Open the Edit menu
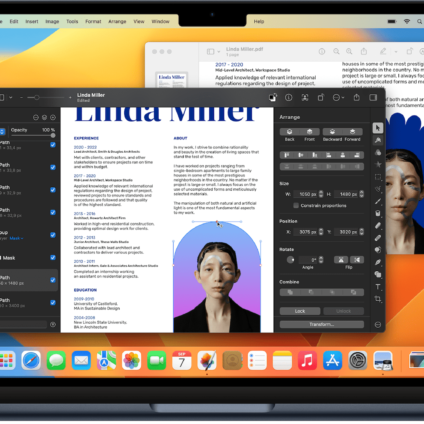The width and height of the screenshot is (424, 424). click(x=14, y=21)
